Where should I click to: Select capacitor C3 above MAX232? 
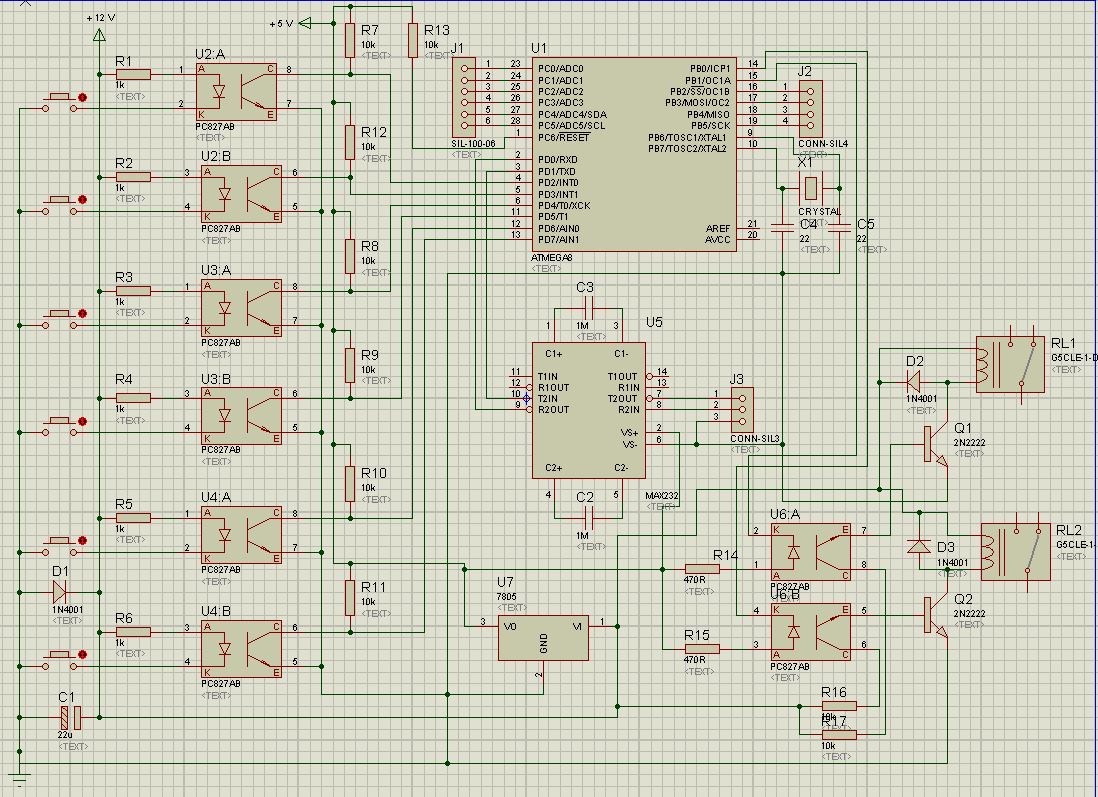pos(586,312)
